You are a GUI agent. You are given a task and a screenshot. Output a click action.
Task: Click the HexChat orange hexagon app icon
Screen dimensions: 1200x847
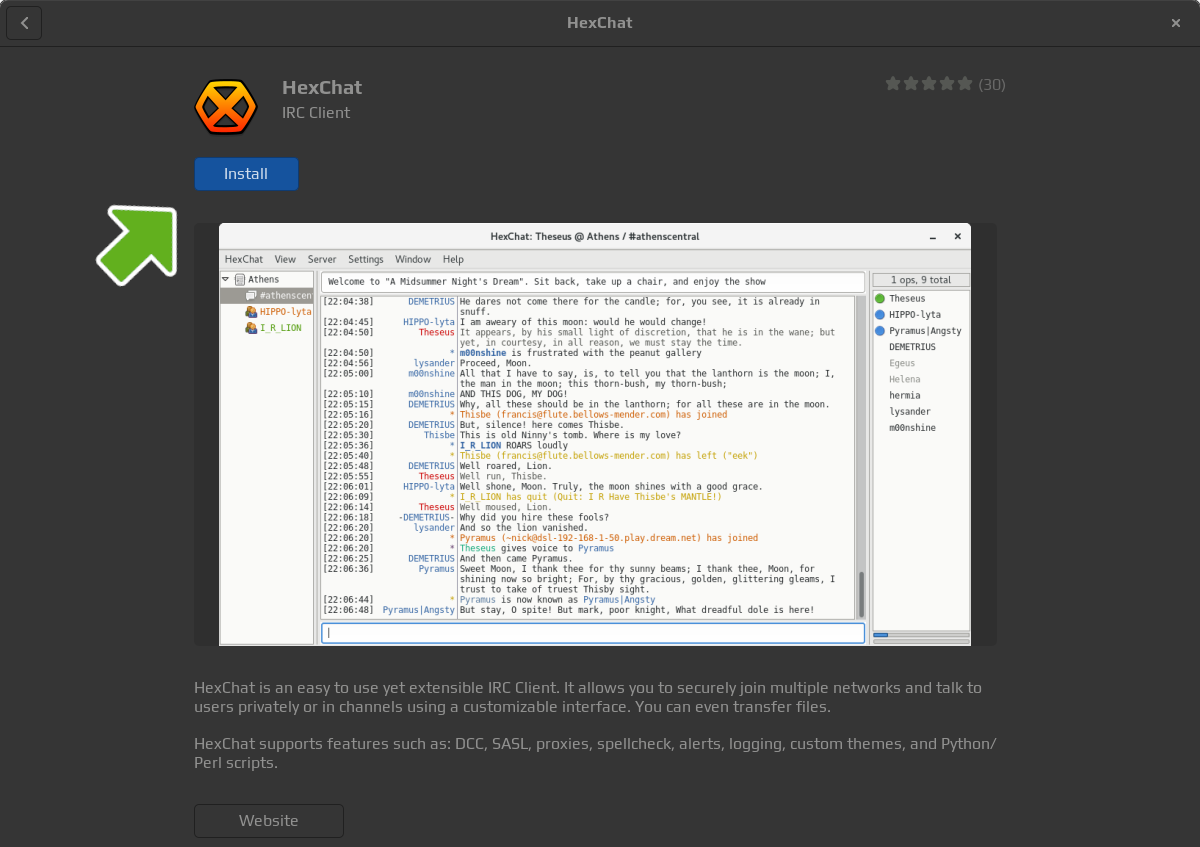coord(226,106)
